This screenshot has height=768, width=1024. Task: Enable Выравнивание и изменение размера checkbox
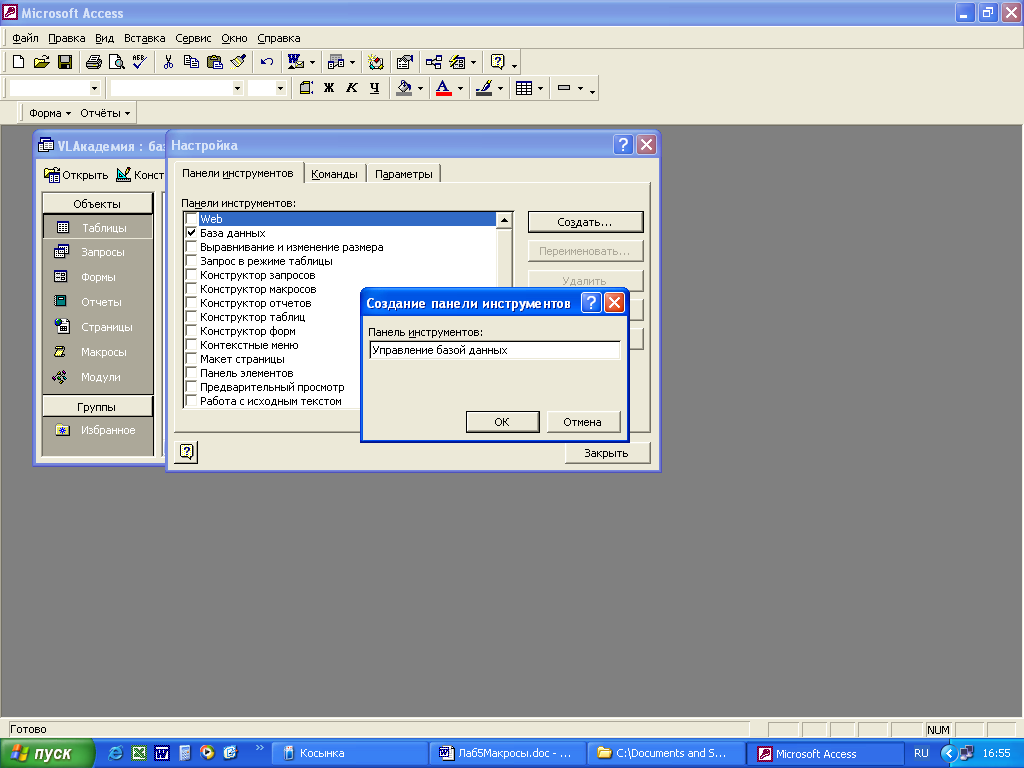tap(191, 247)
